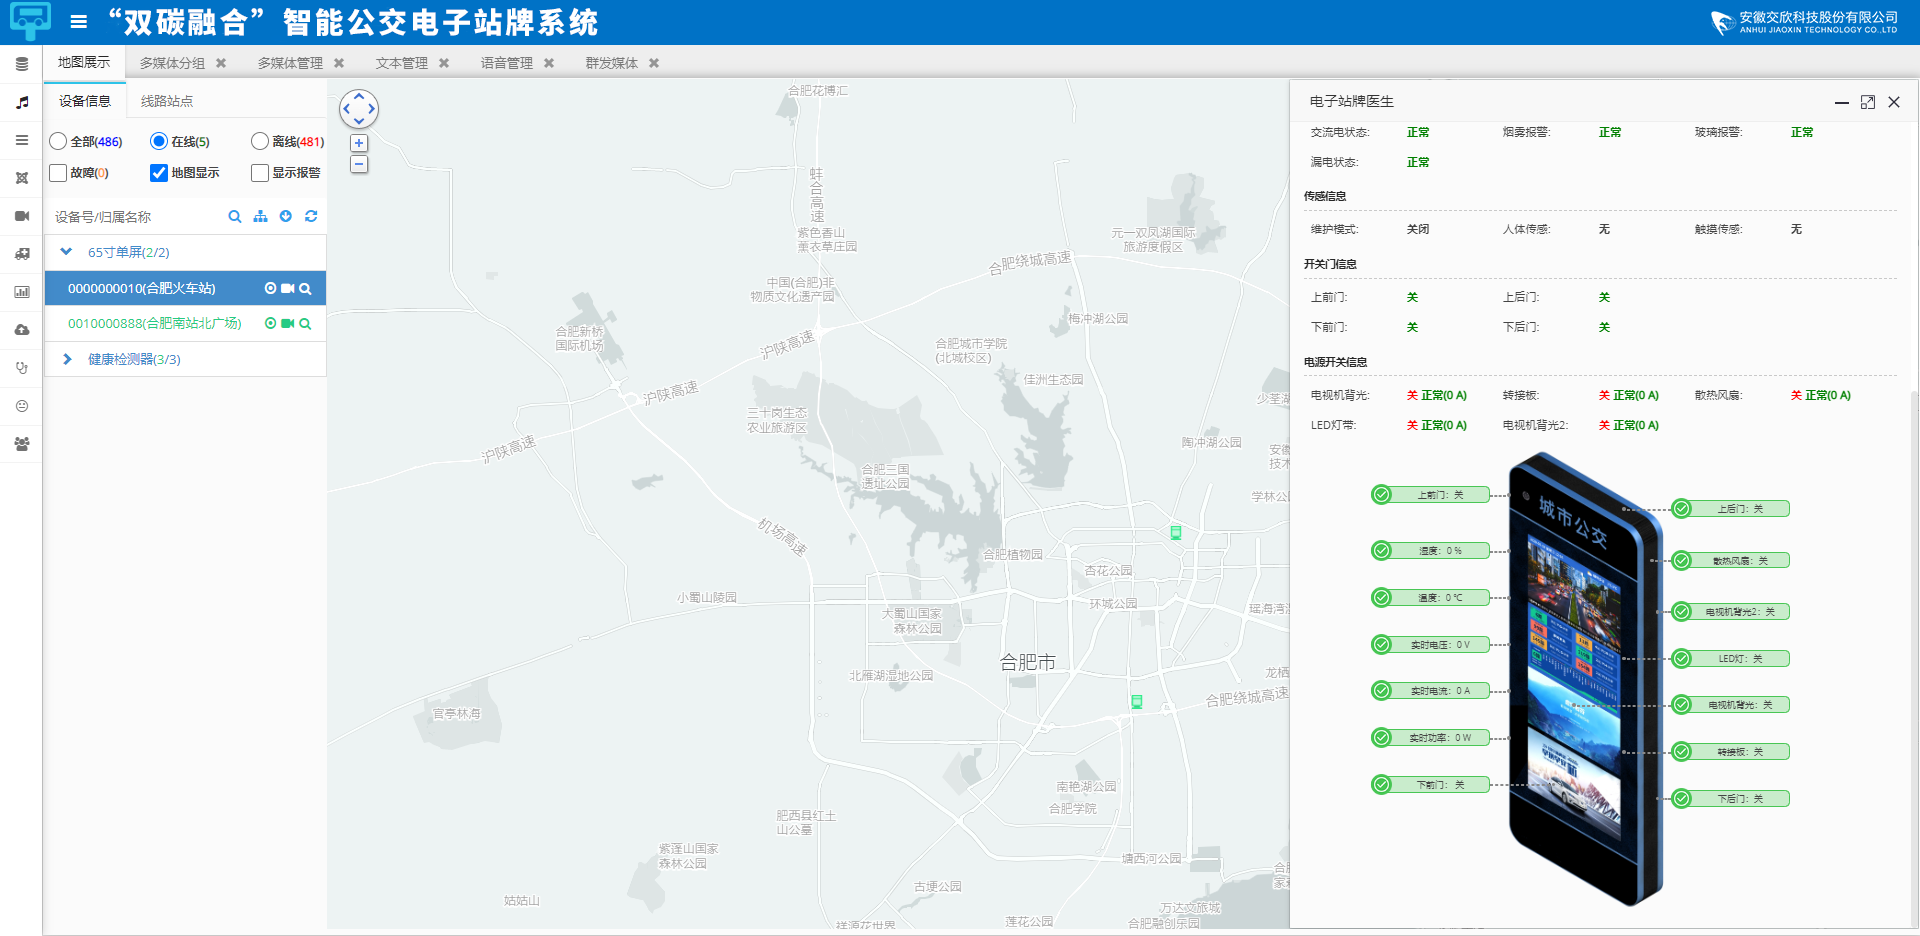
Task: Switch to the 线路站点 tab
Action: [167, 101]
